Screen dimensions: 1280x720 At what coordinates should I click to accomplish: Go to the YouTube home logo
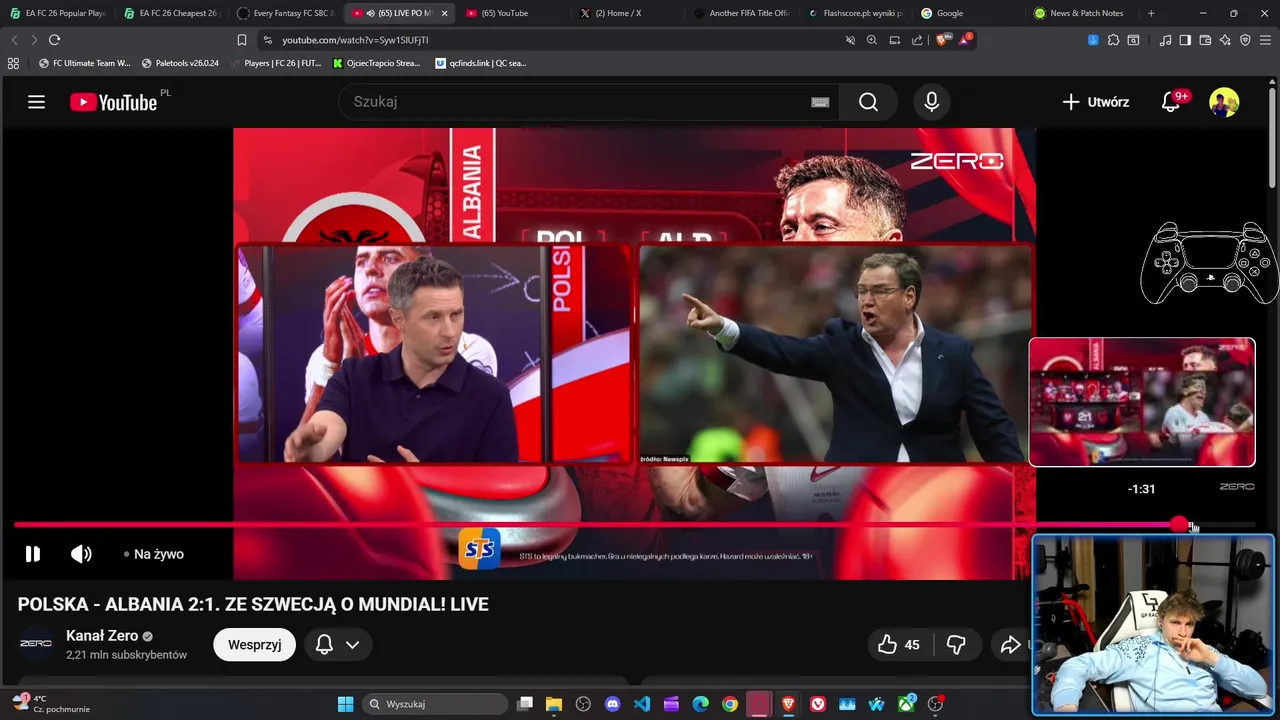click(x=113, y=102)
